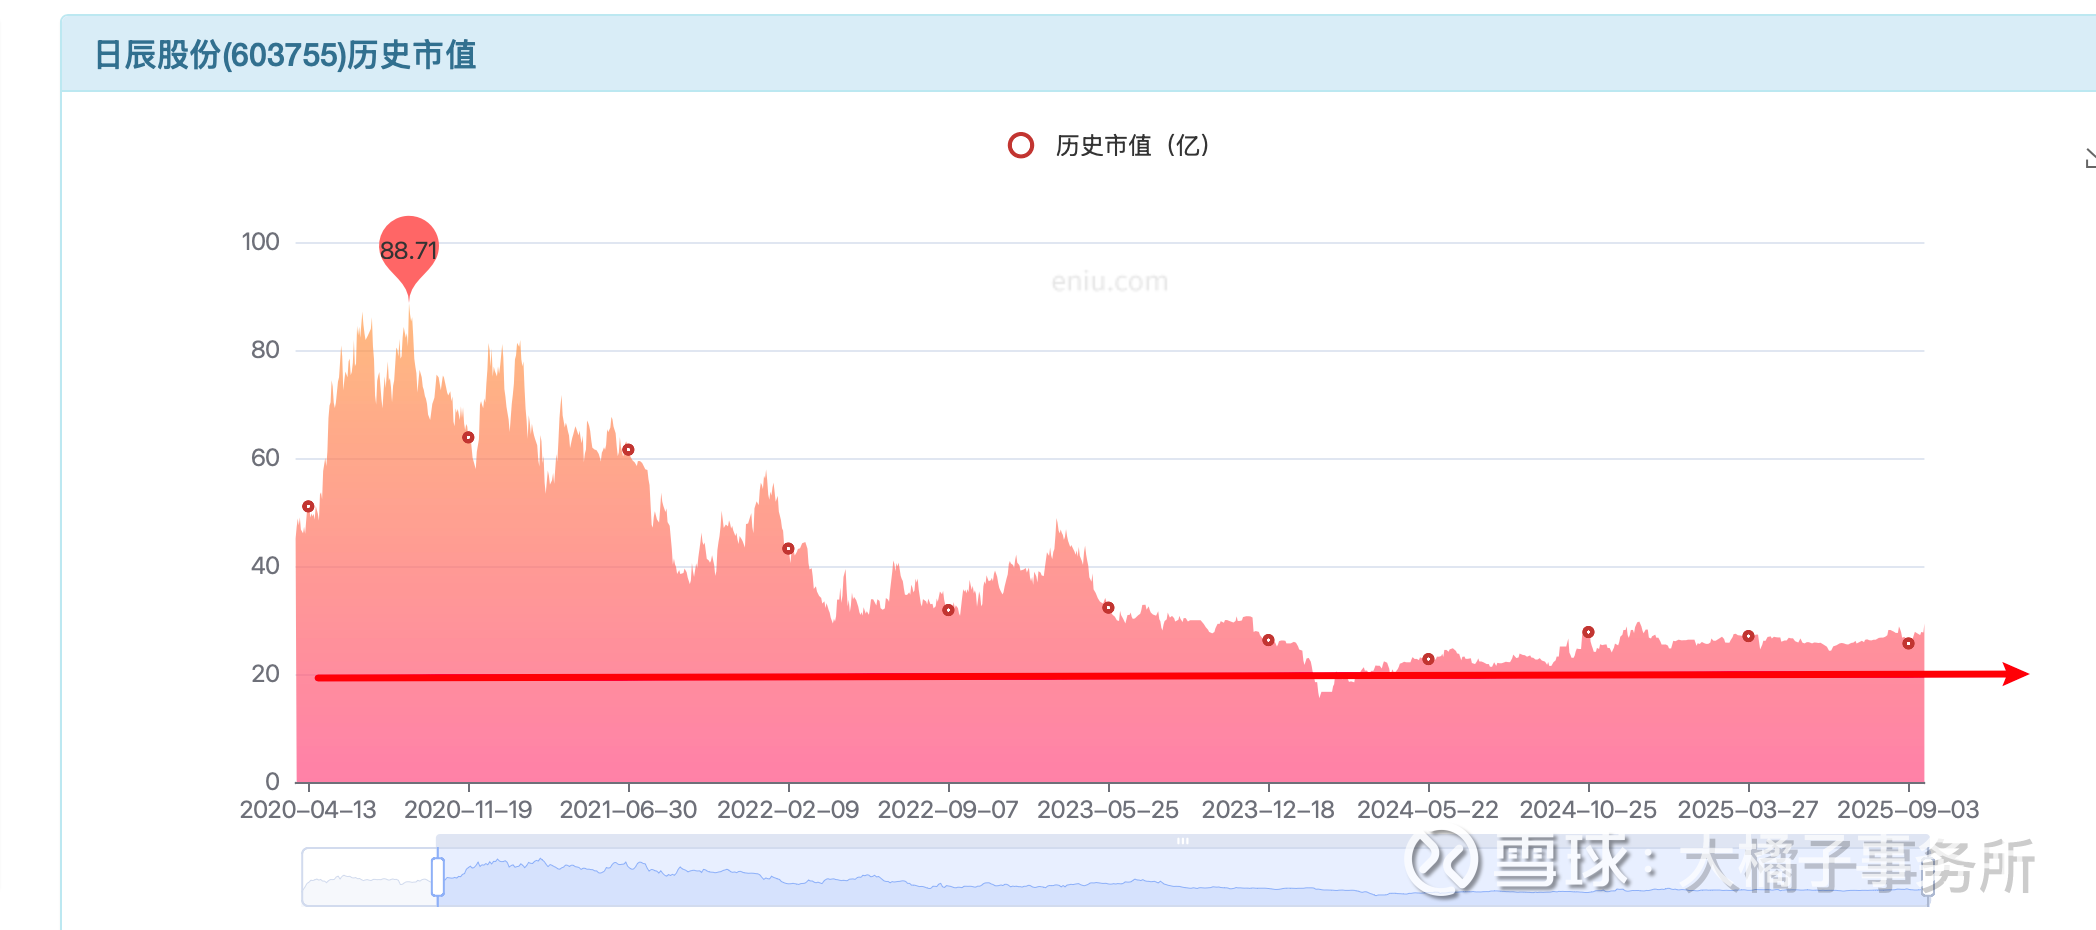Click the x-axis date 2024-10-25
Image resolution: width=2096 pixels, height=930 pixels.
tap(1588, 810)
